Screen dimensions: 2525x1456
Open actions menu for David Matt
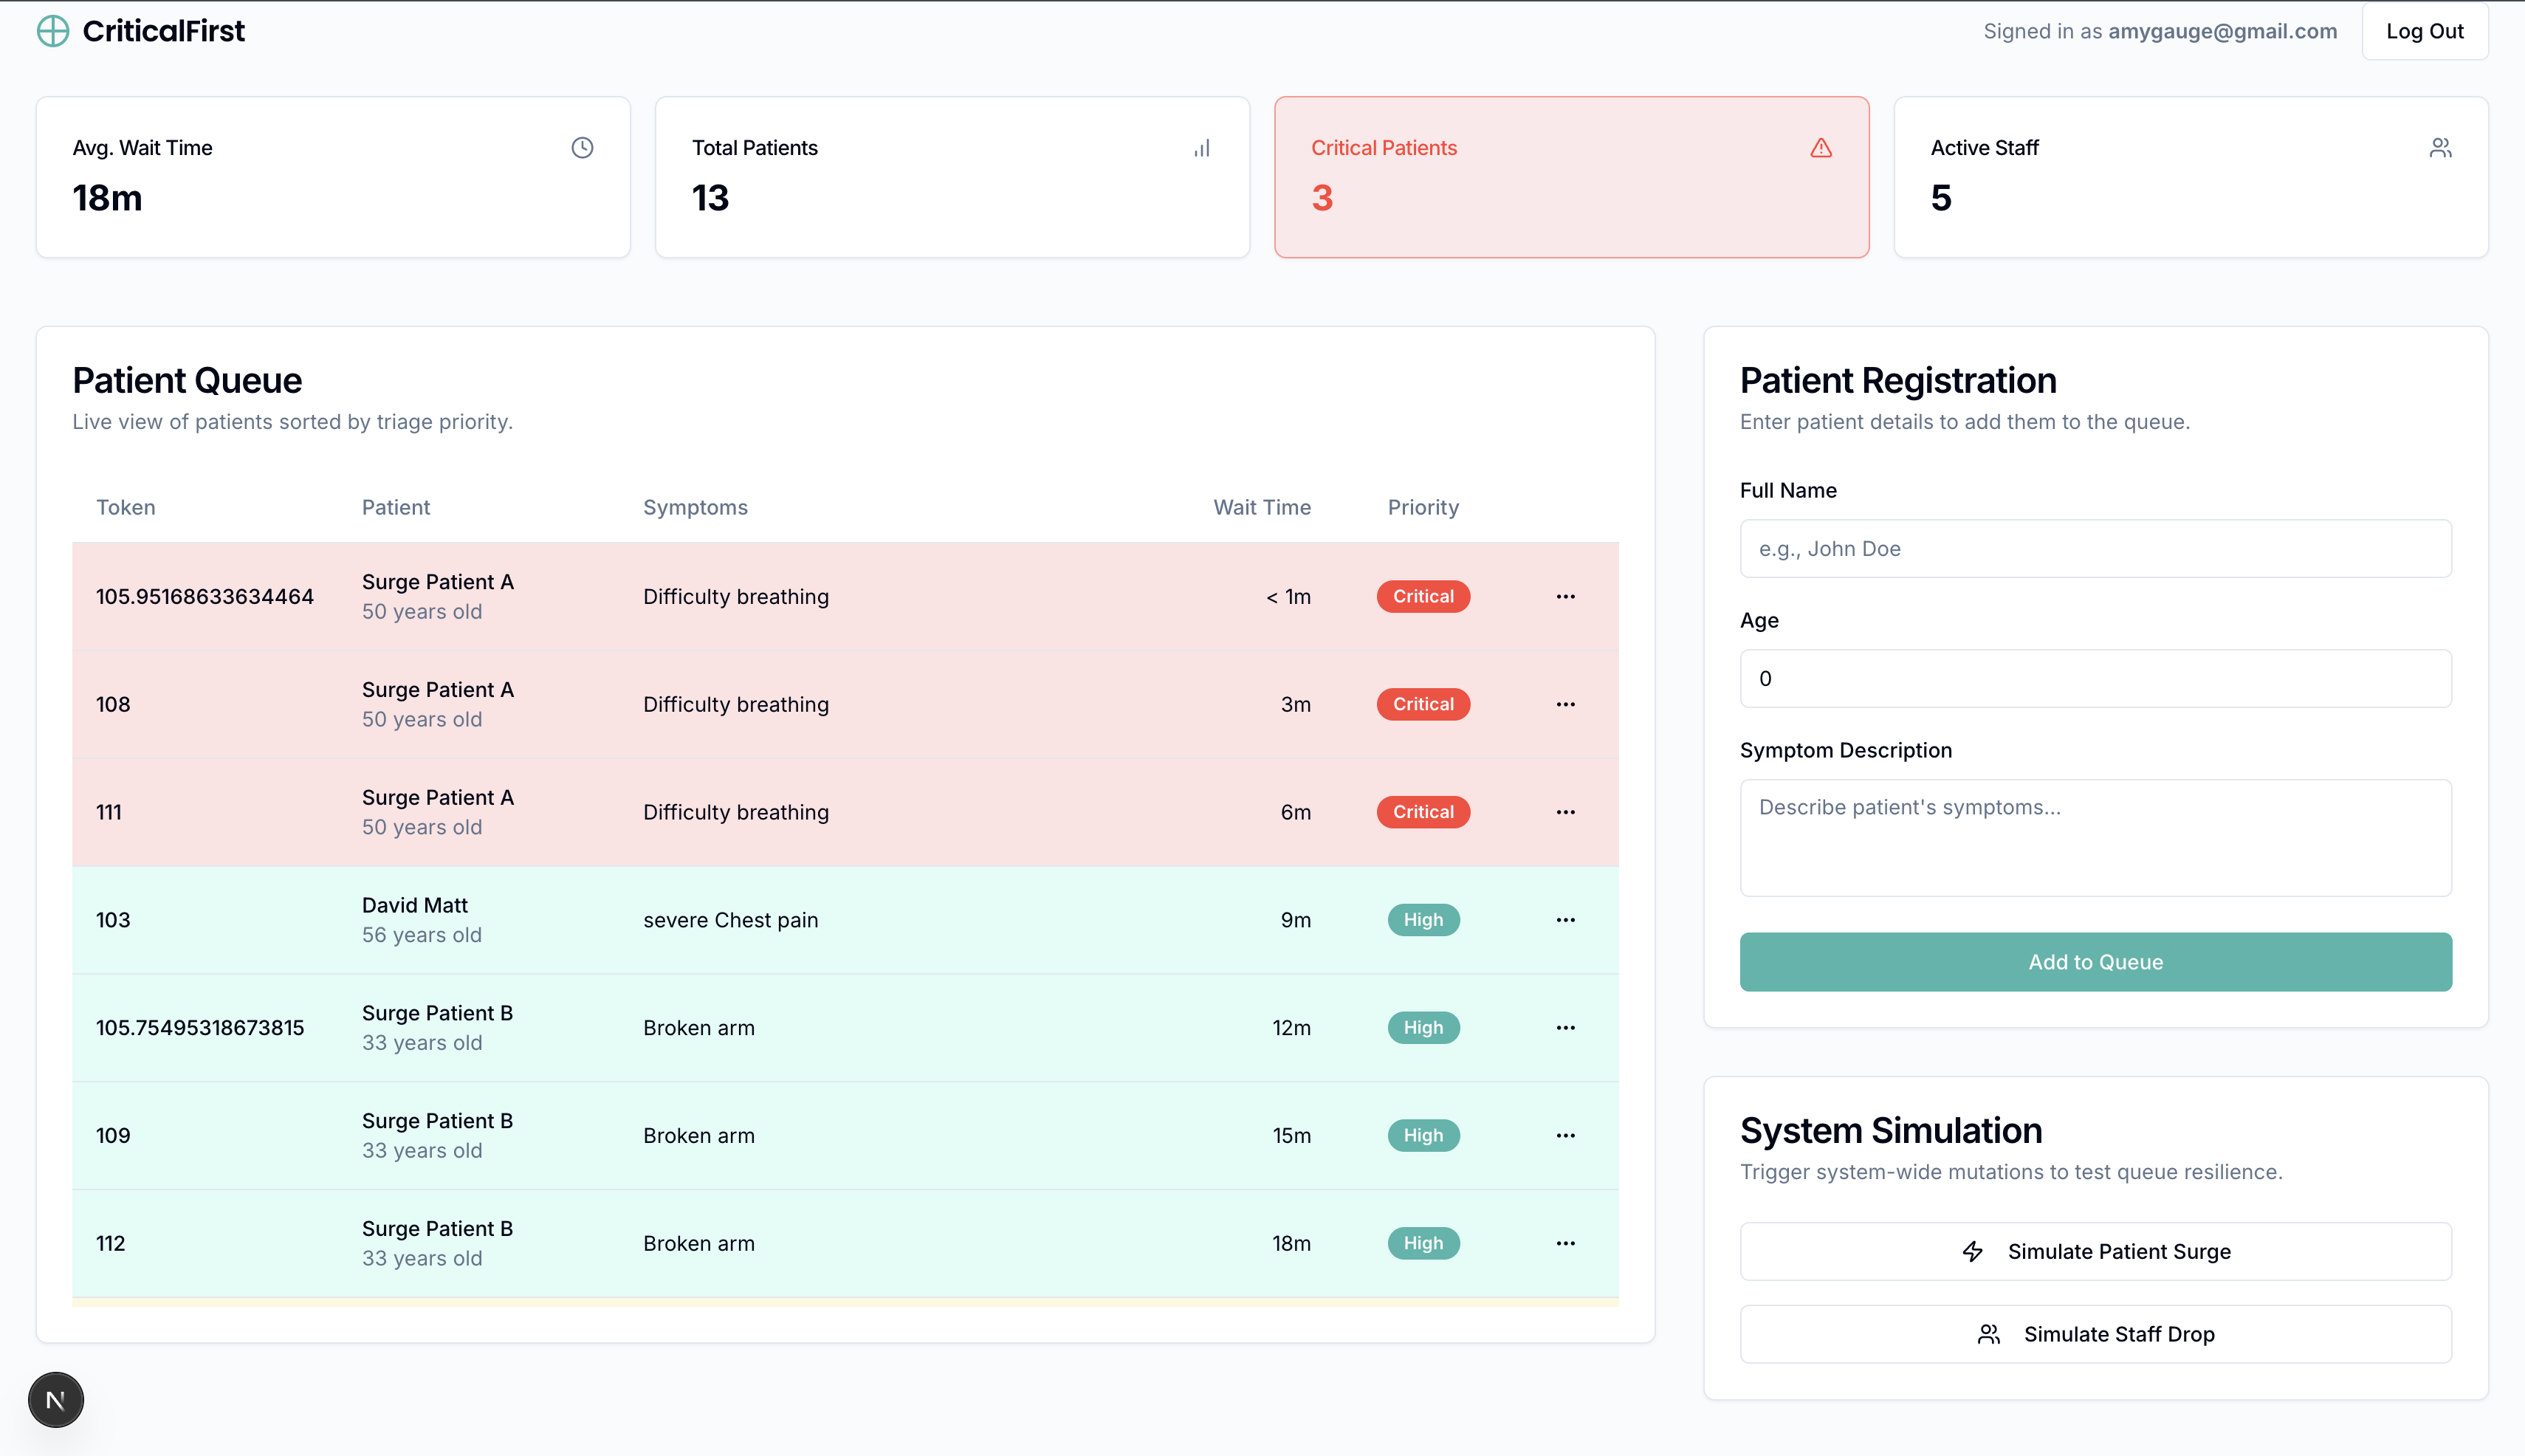[x=1565, y=920]
